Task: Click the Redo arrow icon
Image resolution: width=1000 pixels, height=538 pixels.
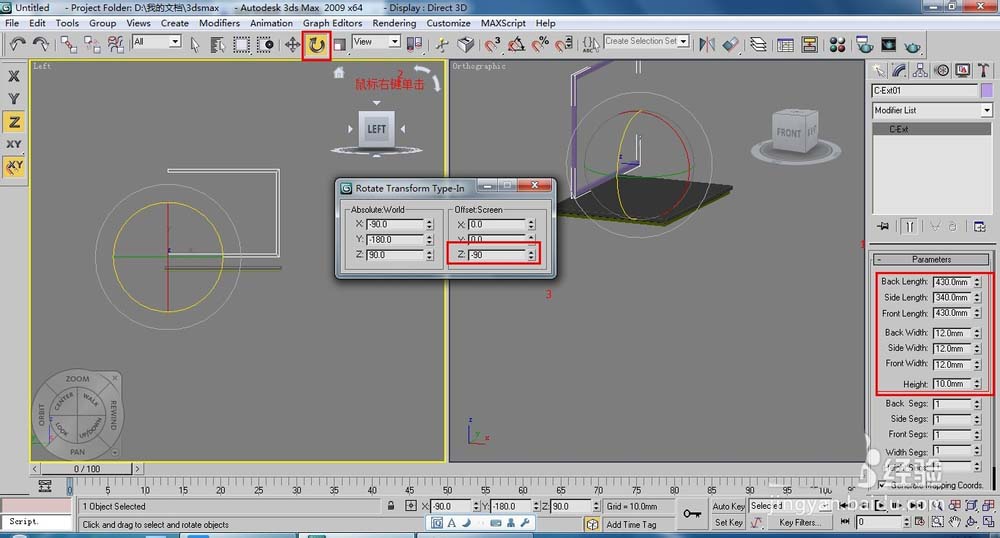Action: click(41, 44)
